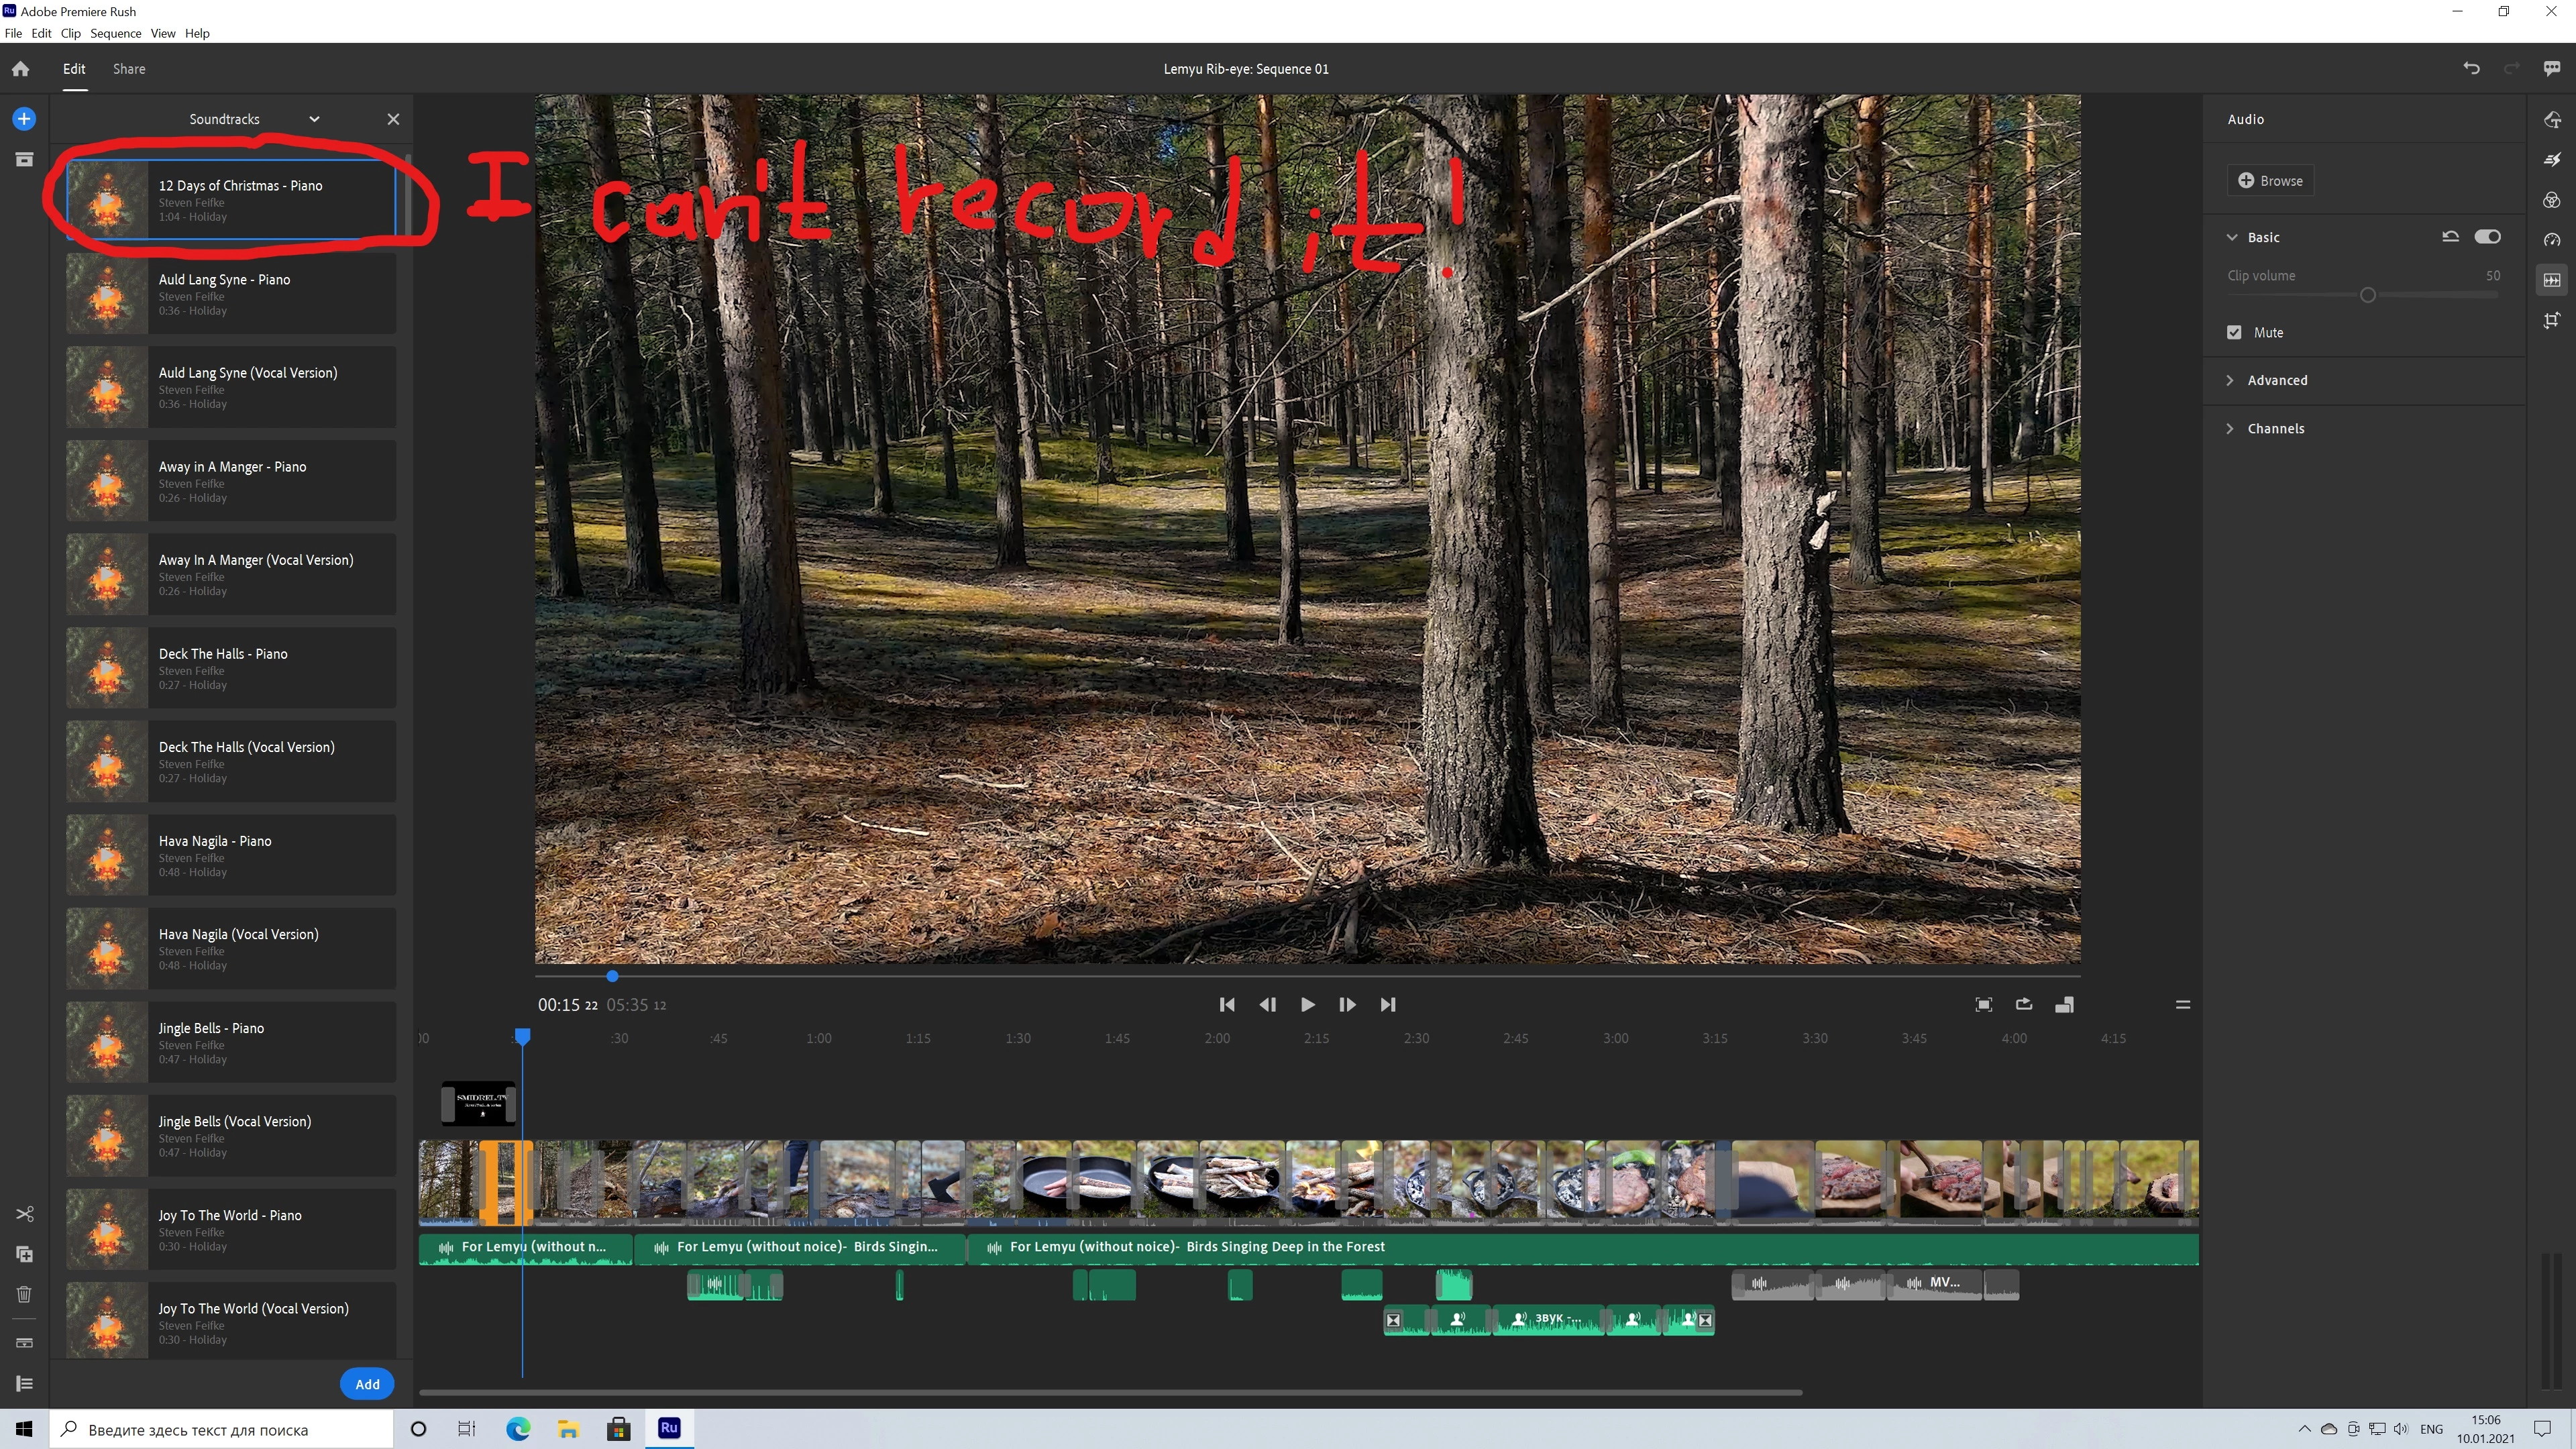Open the Sequence menu

(x=115, y=33)
